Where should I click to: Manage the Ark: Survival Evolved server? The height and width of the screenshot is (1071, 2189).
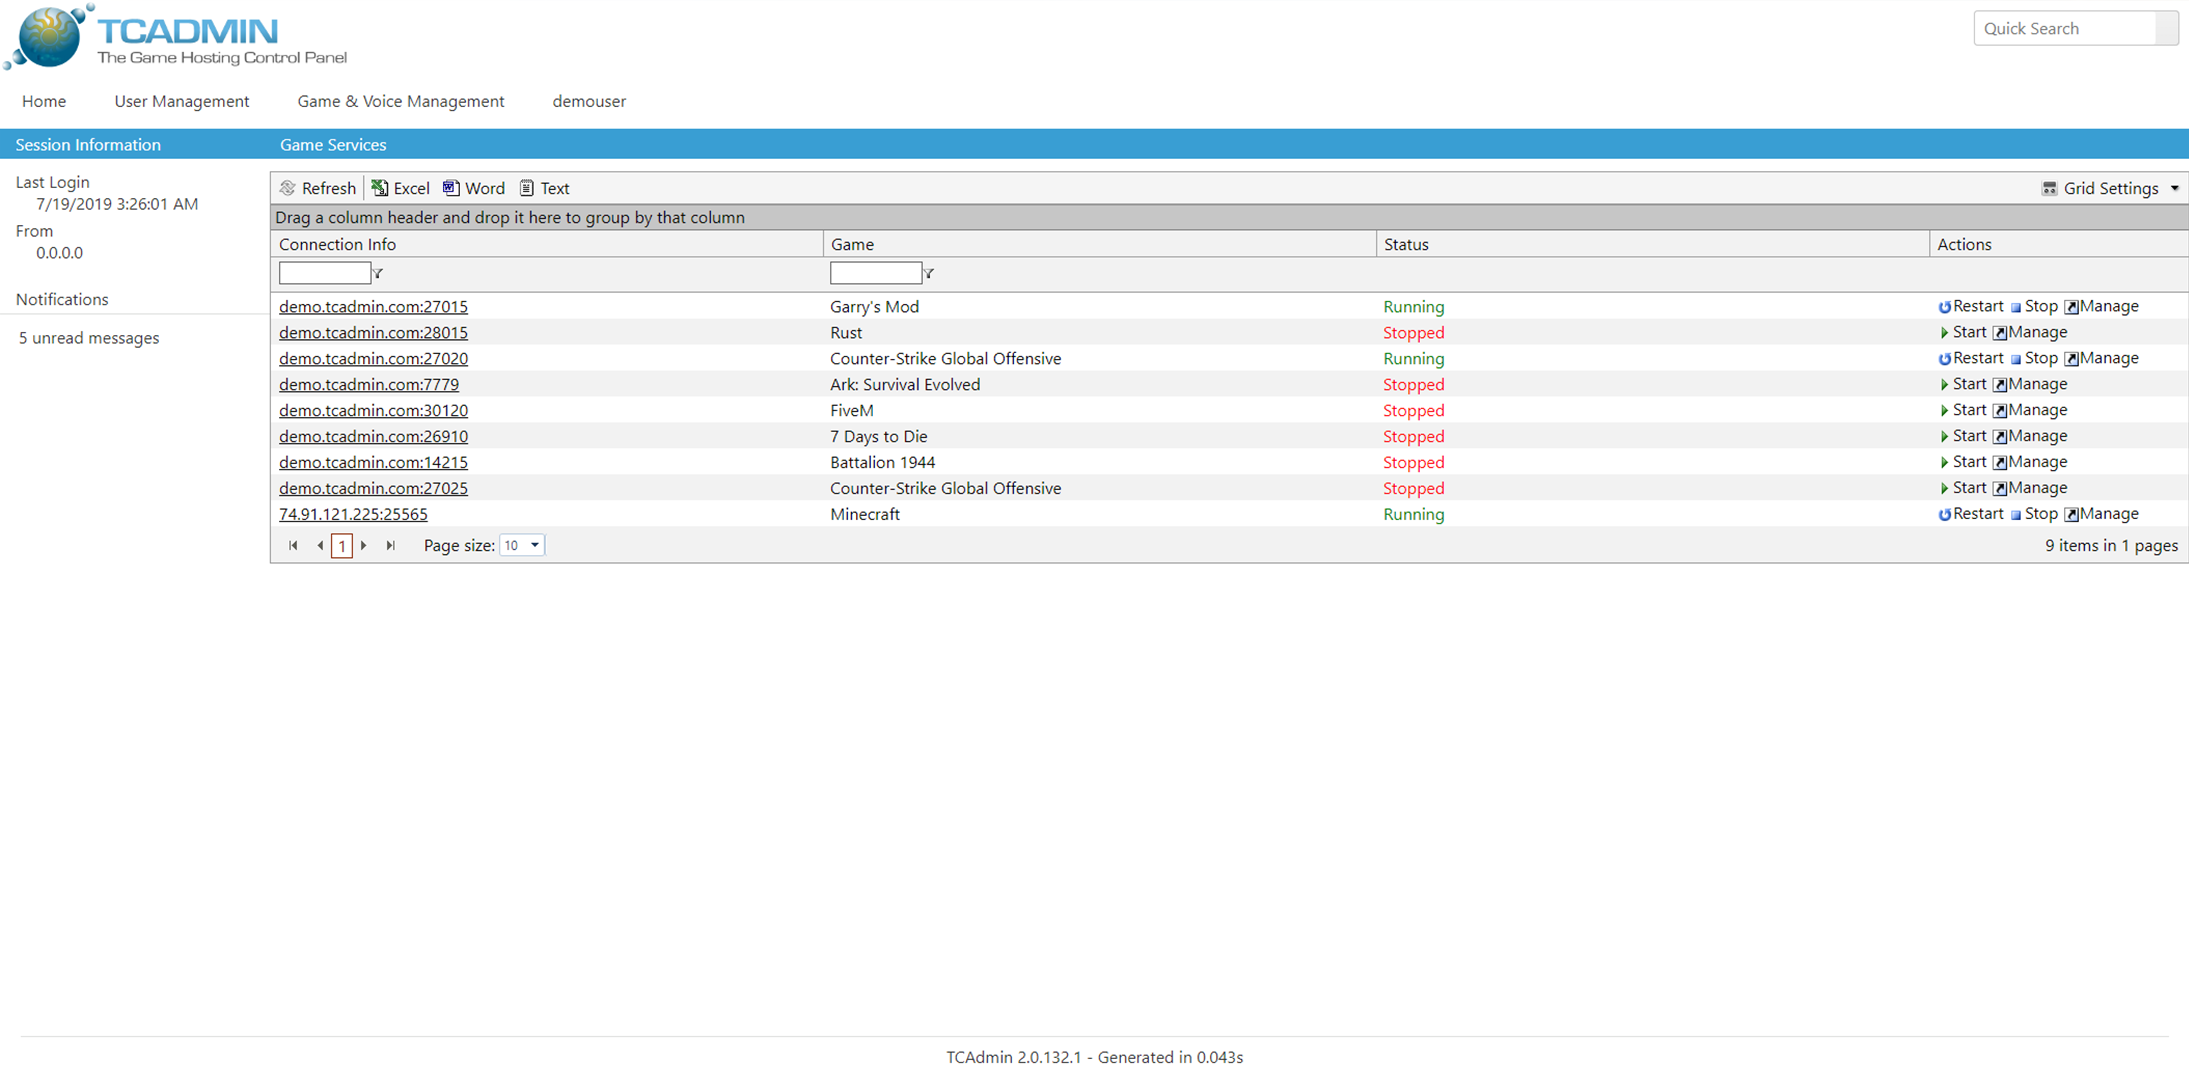point(2030,384)
